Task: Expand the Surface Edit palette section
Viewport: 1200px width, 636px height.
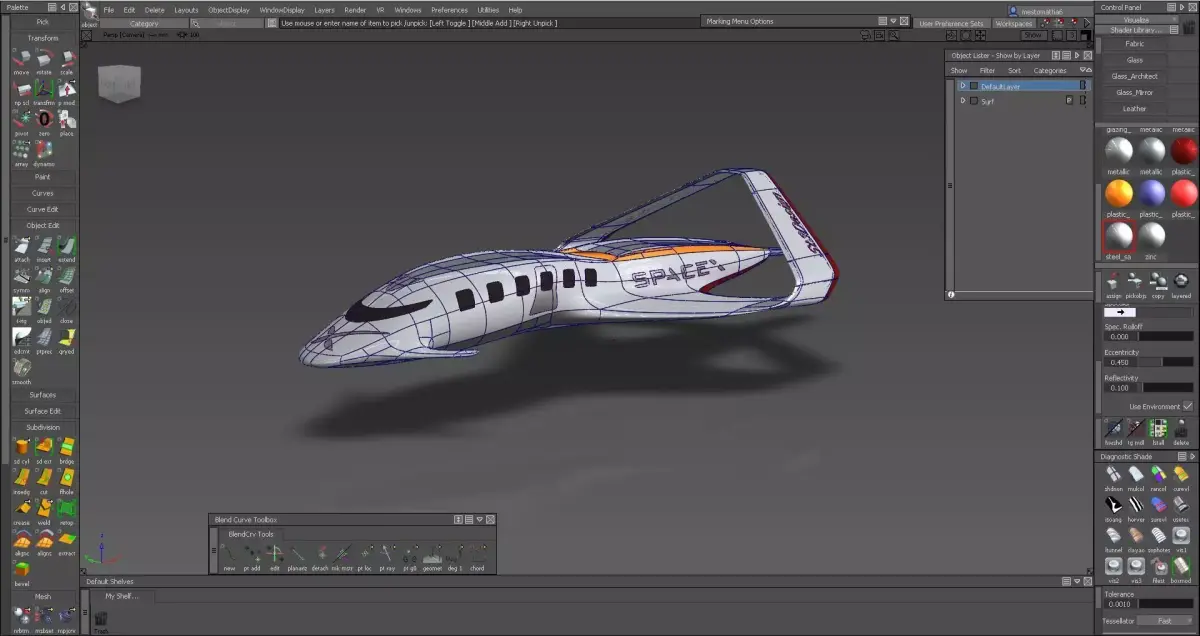Action: tap(43, 411)
